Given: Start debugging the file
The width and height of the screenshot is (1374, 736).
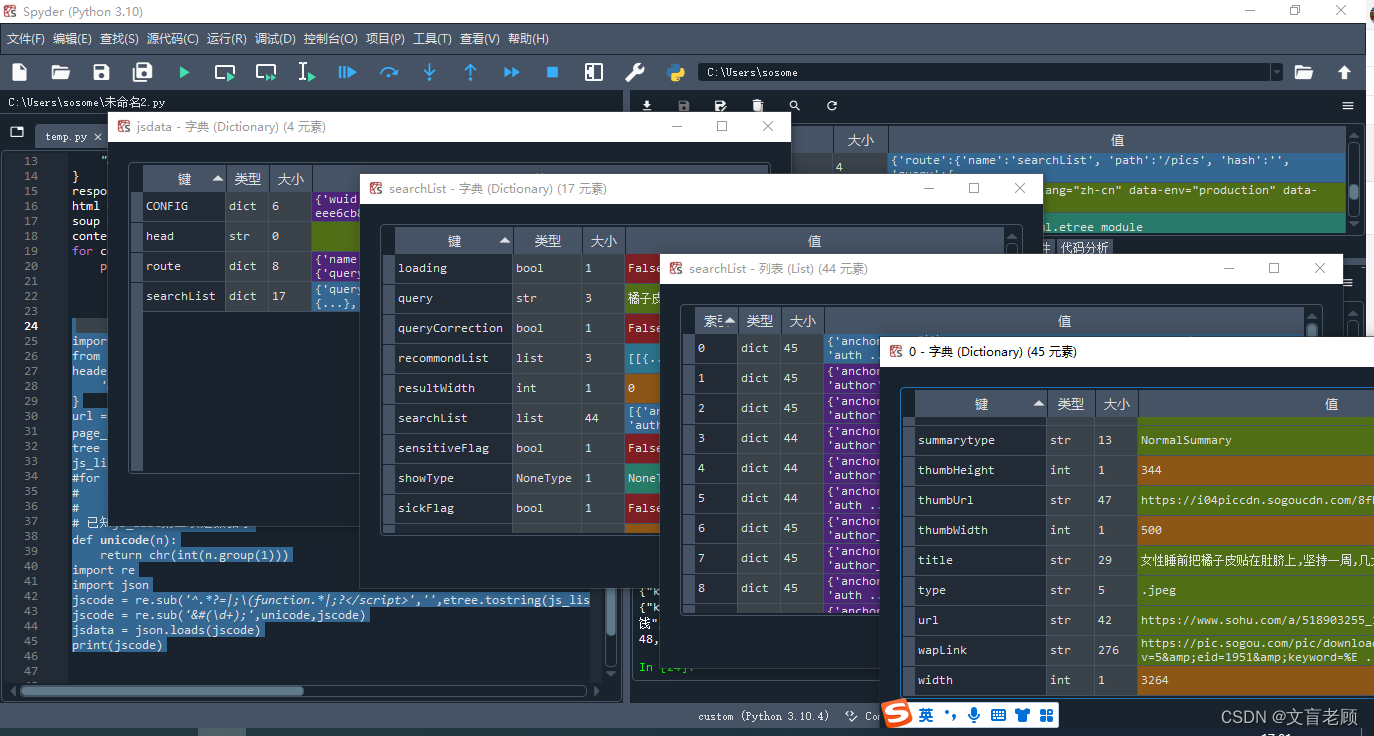Looking at the screenshot, I should pos(347,72).
